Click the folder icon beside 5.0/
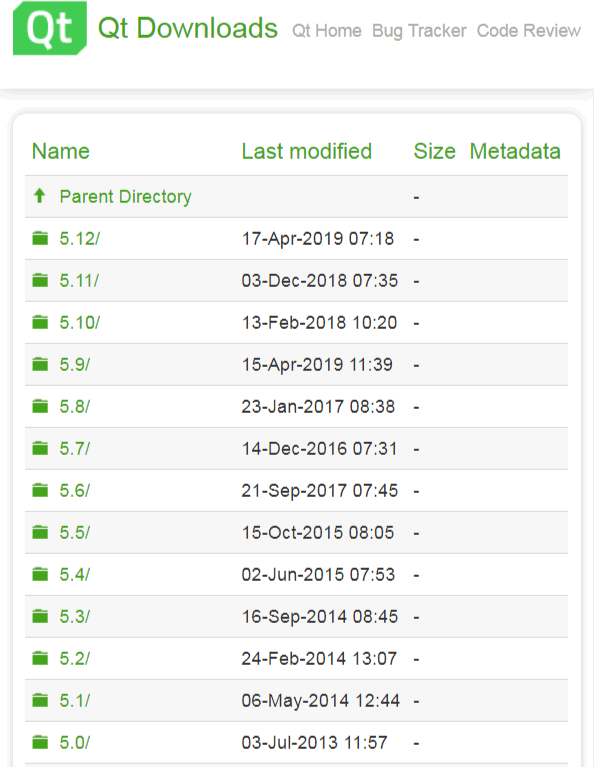 [40, 743]
